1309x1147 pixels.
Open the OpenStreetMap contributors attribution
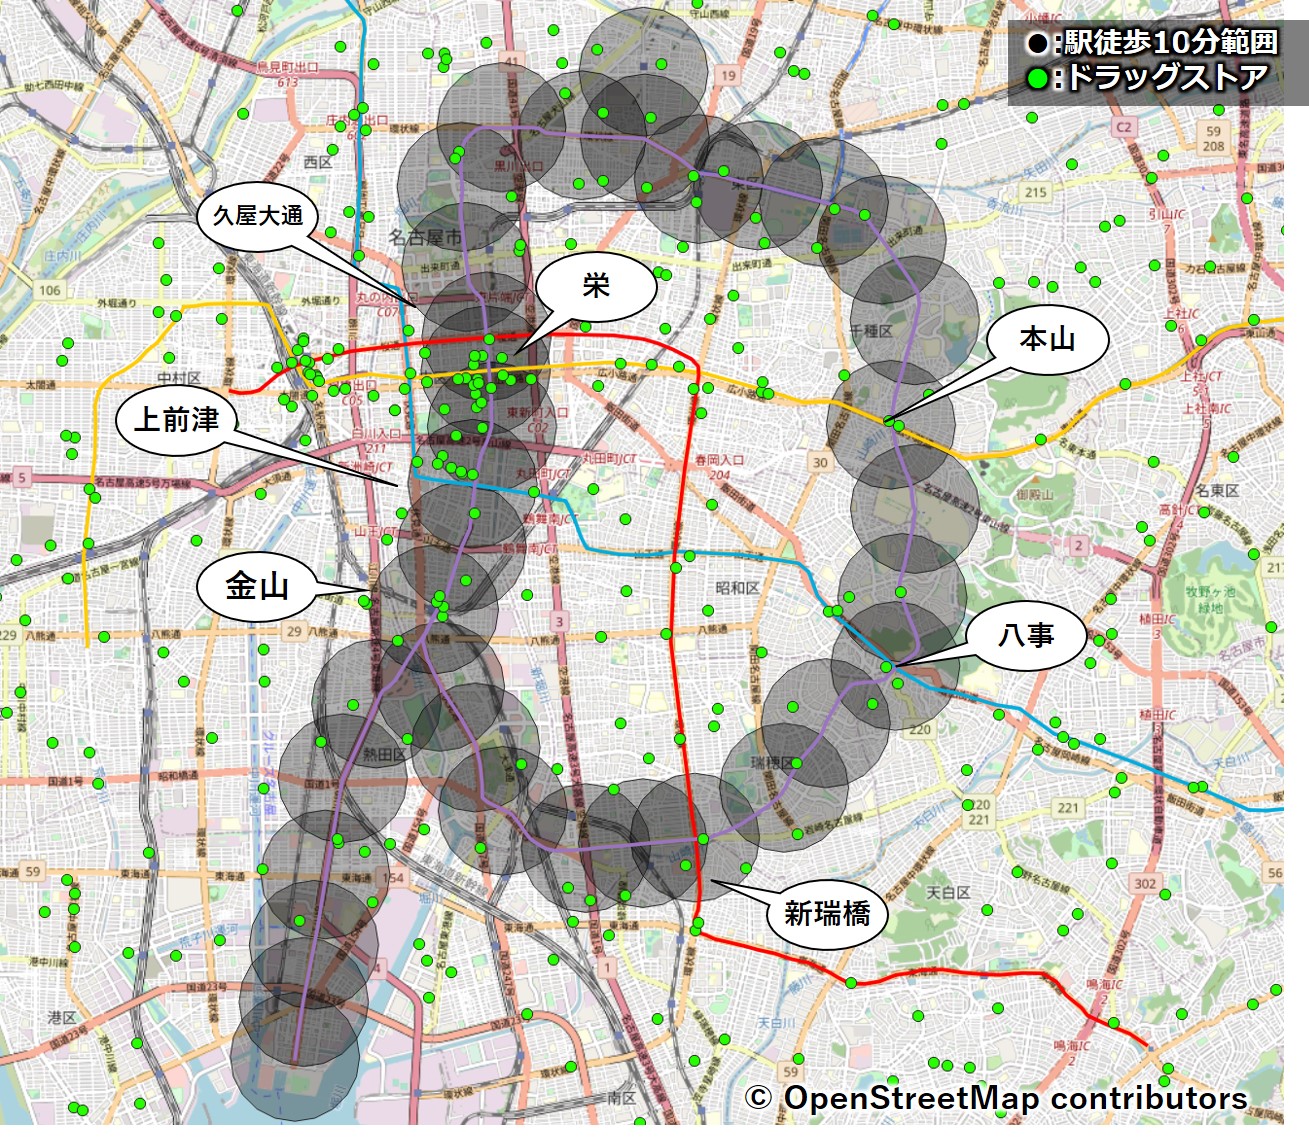(x=996, y=1098)
